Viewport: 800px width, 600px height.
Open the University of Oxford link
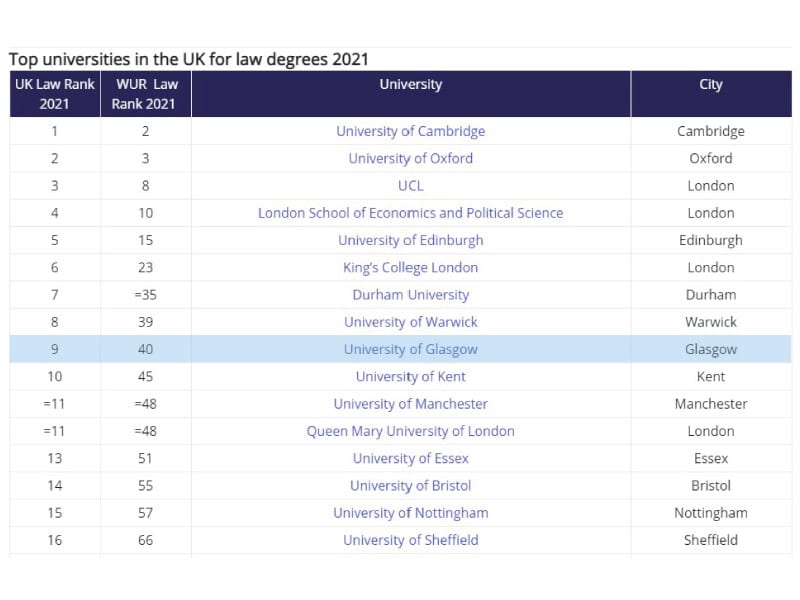(410, 158)
